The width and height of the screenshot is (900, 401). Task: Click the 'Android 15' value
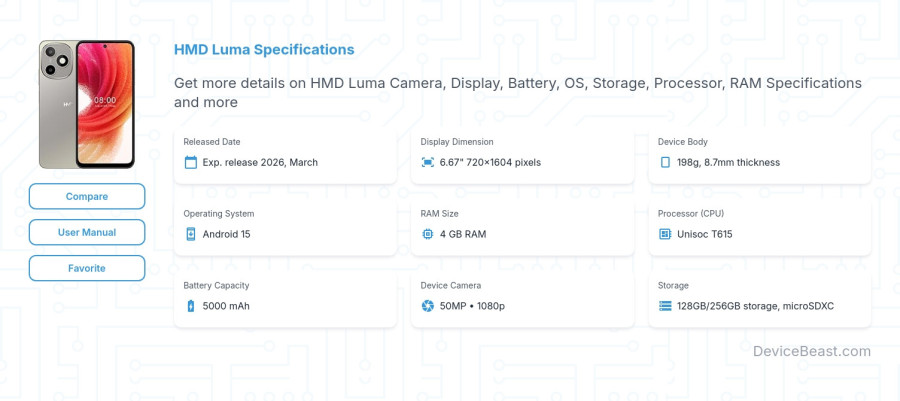[226, 234]
